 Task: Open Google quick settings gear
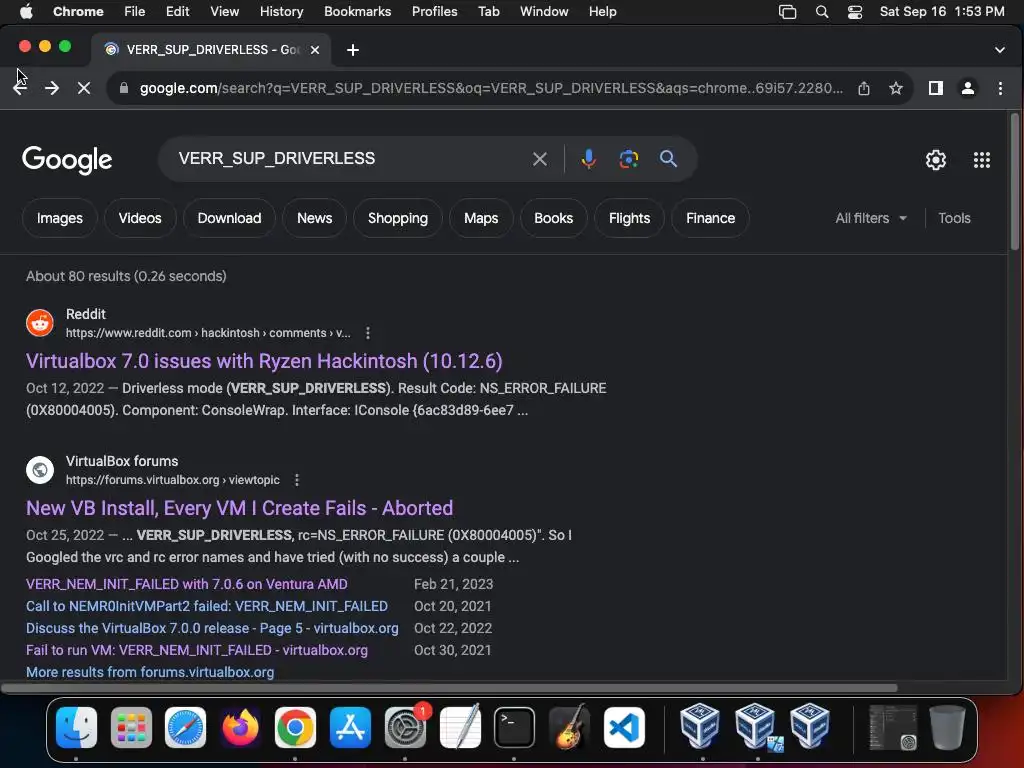(x=935, y=159)
